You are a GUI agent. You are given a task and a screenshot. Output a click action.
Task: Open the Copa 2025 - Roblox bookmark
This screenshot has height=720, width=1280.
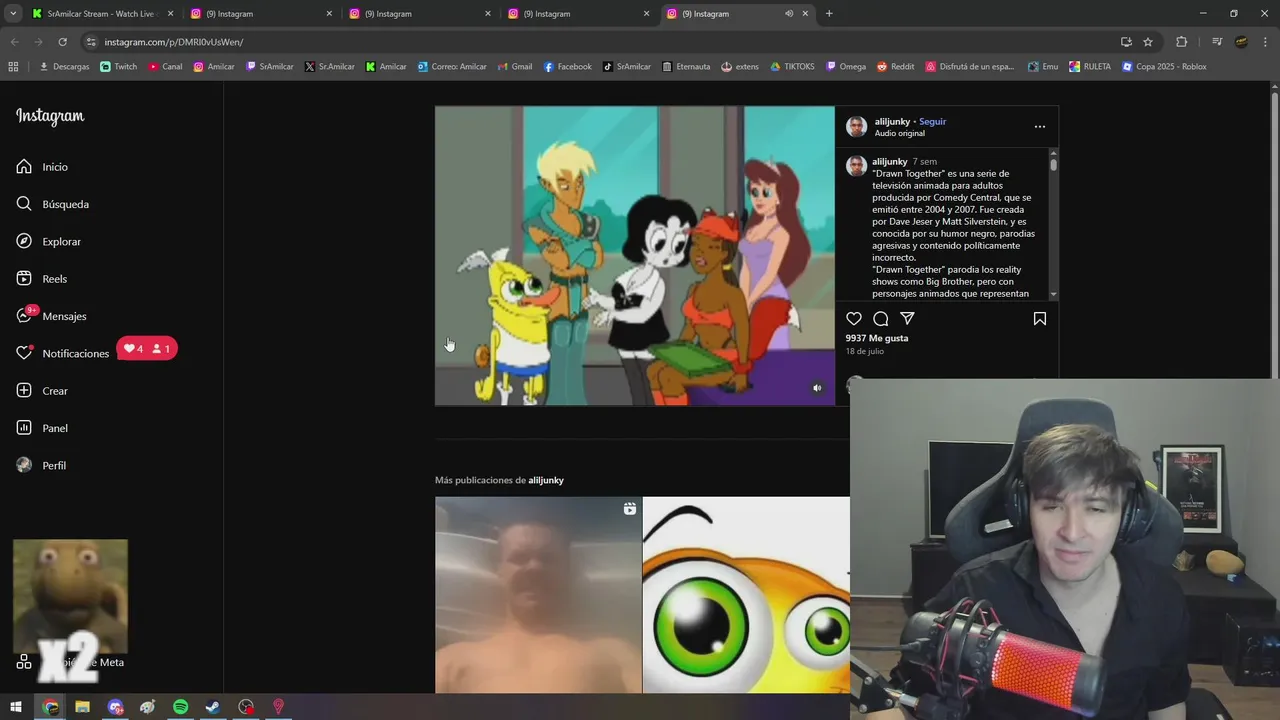[1164, 67]
